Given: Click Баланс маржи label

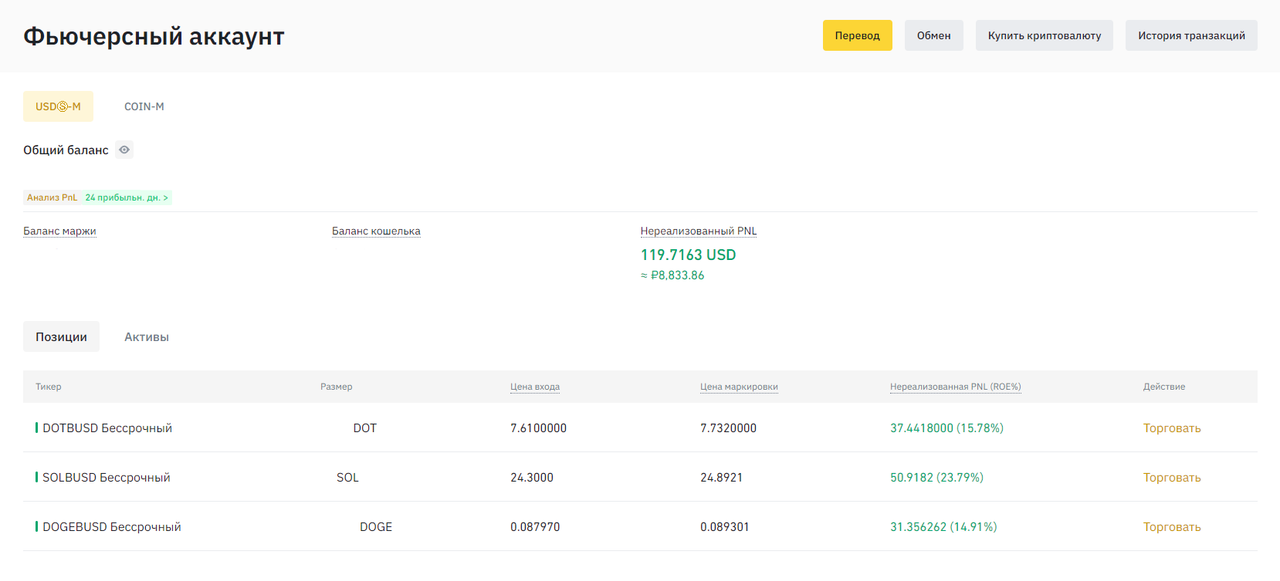Looking at the screenshot, I should [60, 231].
